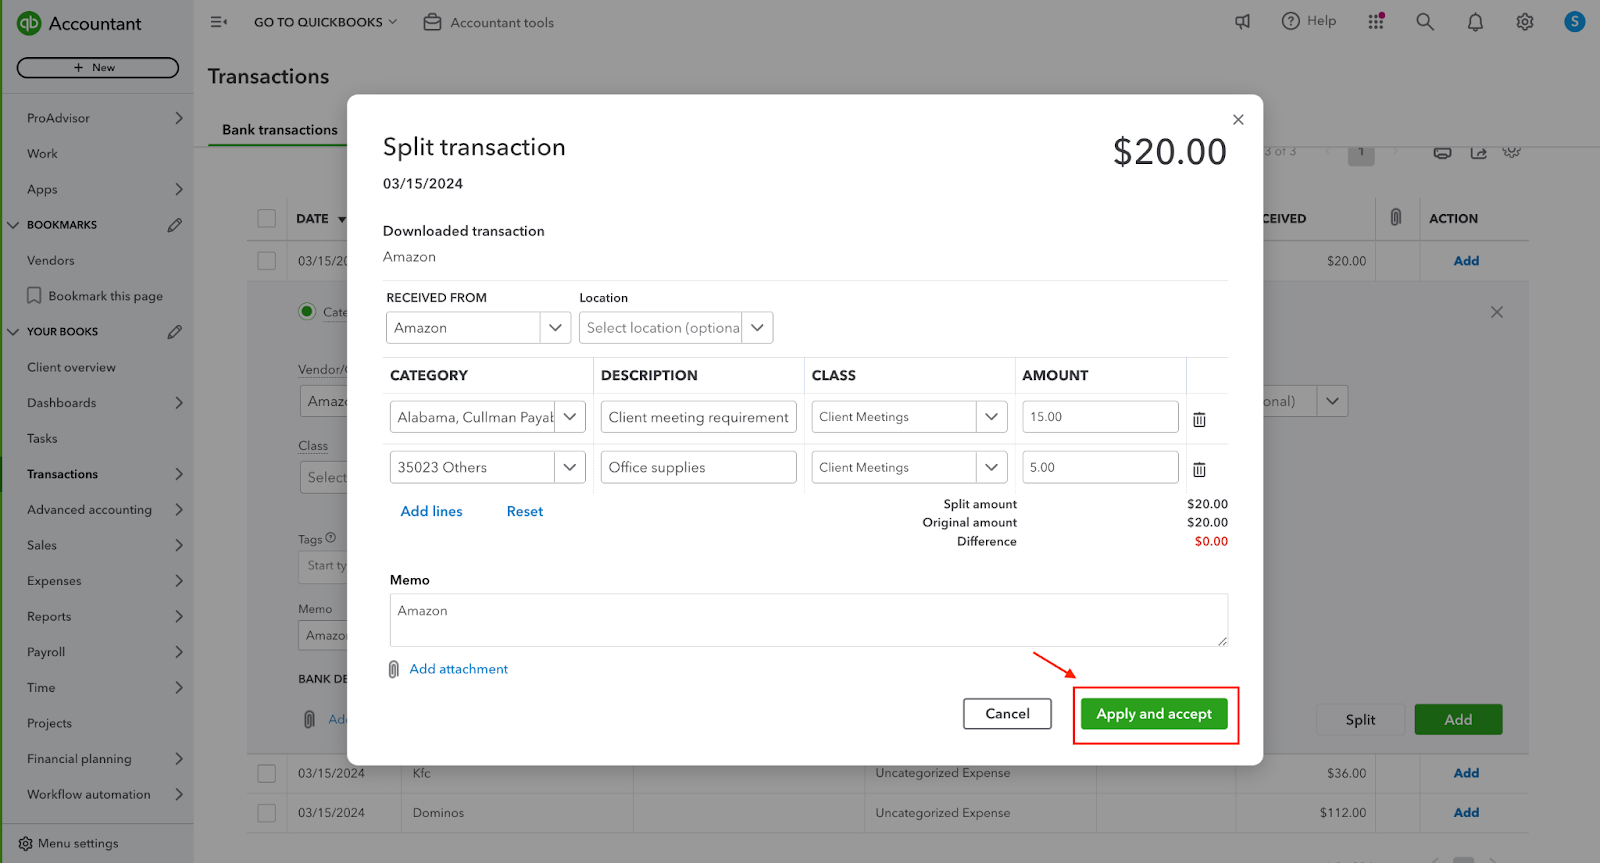
Task: Delete the 15.00 split line
Action: click(x=1199, y=420)
